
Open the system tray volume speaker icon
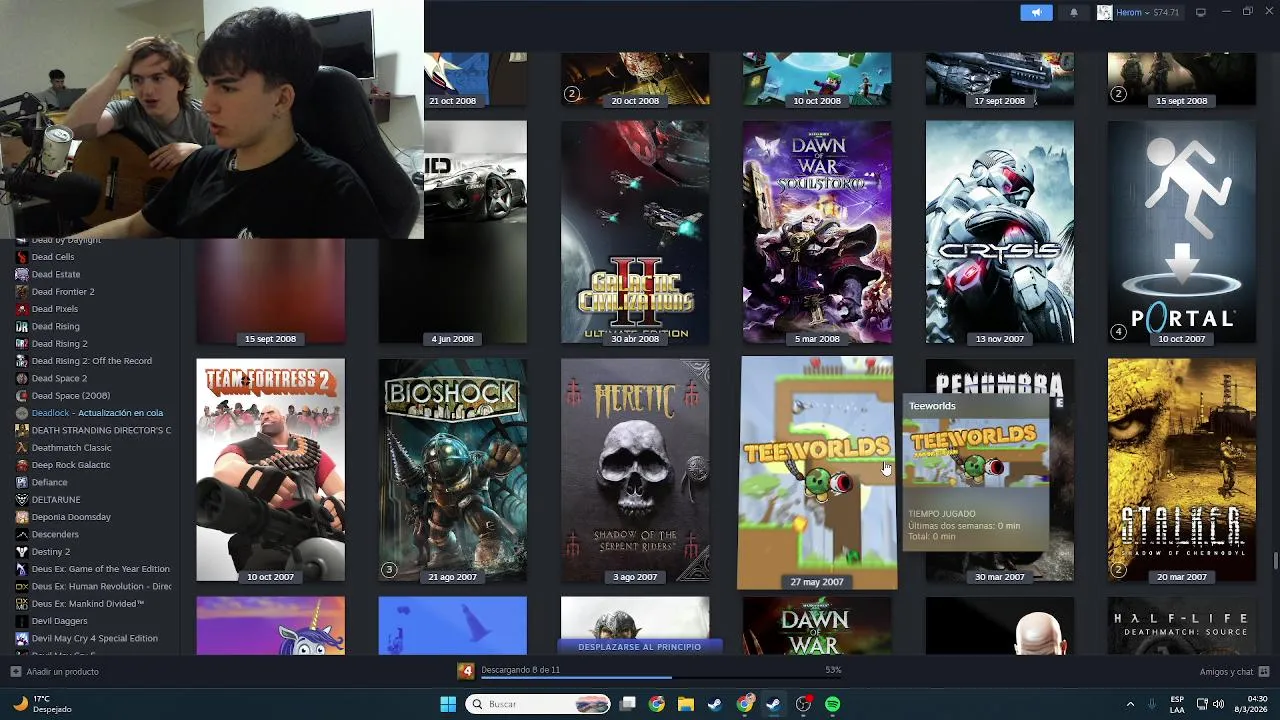tap(1218, 704)
